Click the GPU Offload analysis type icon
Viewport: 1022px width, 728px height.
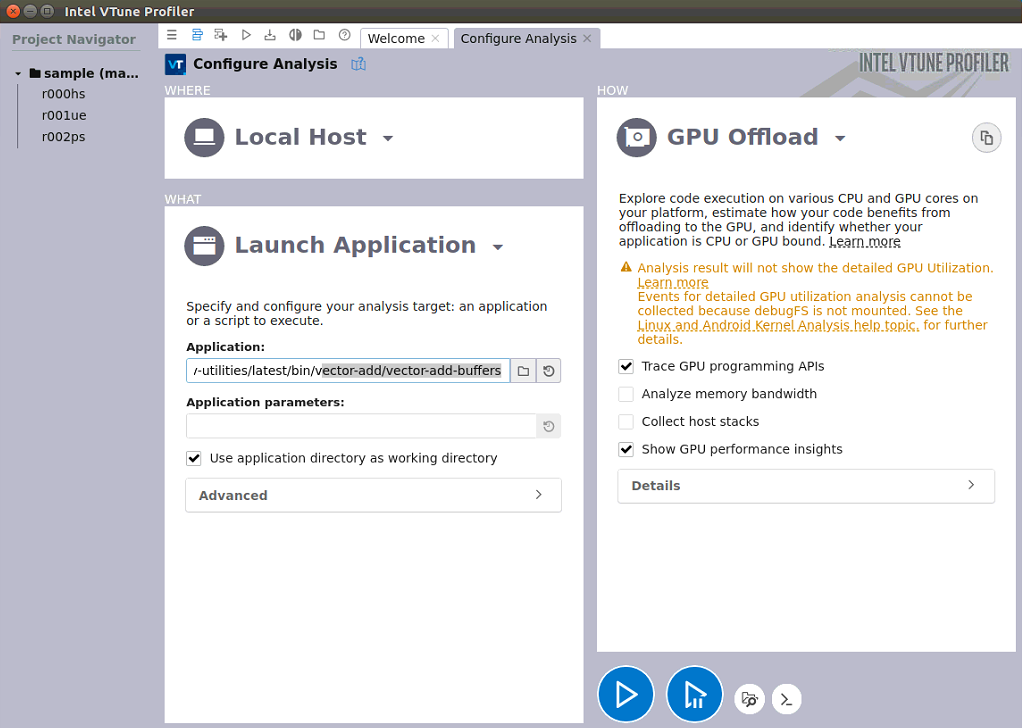(x=636, y=138)
